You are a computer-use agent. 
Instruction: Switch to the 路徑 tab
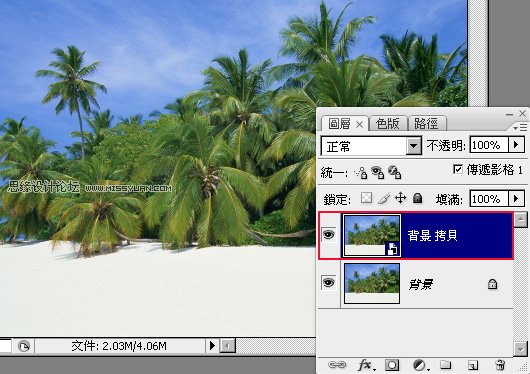(426, 123)
